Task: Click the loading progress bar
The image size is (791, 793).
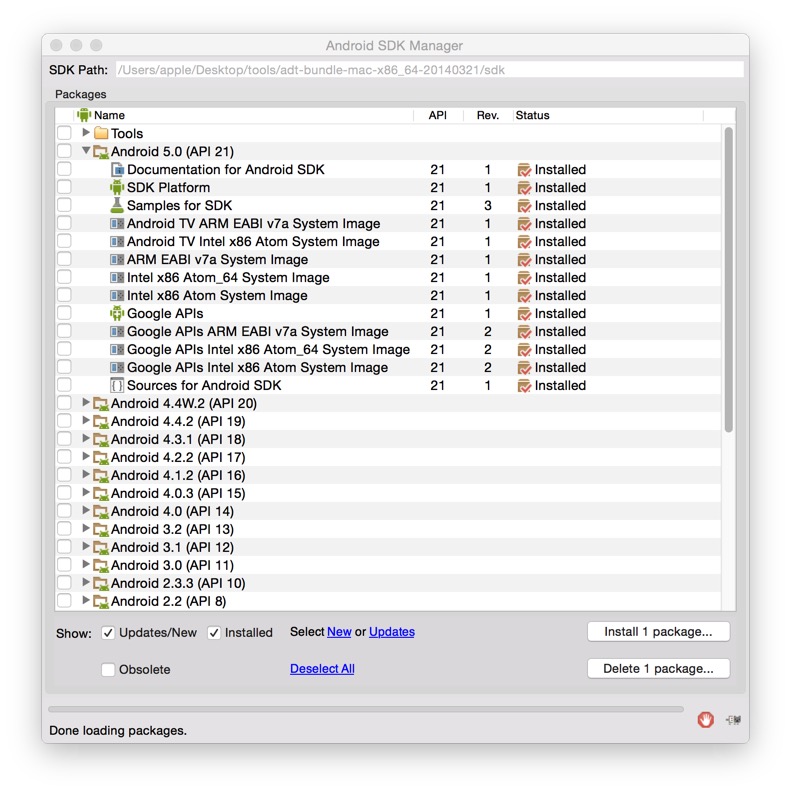Action: 366,709
